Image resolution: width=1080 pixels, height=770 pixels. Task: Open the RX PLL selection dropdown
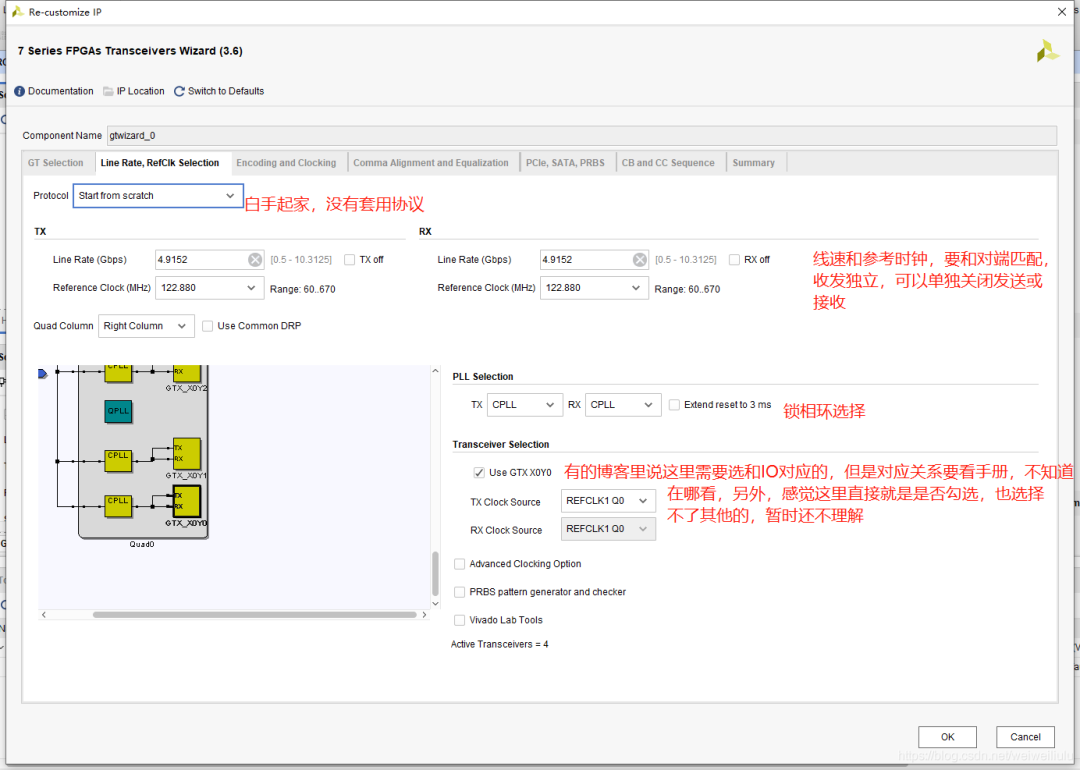pyautogui.click(x=623, y=405)
